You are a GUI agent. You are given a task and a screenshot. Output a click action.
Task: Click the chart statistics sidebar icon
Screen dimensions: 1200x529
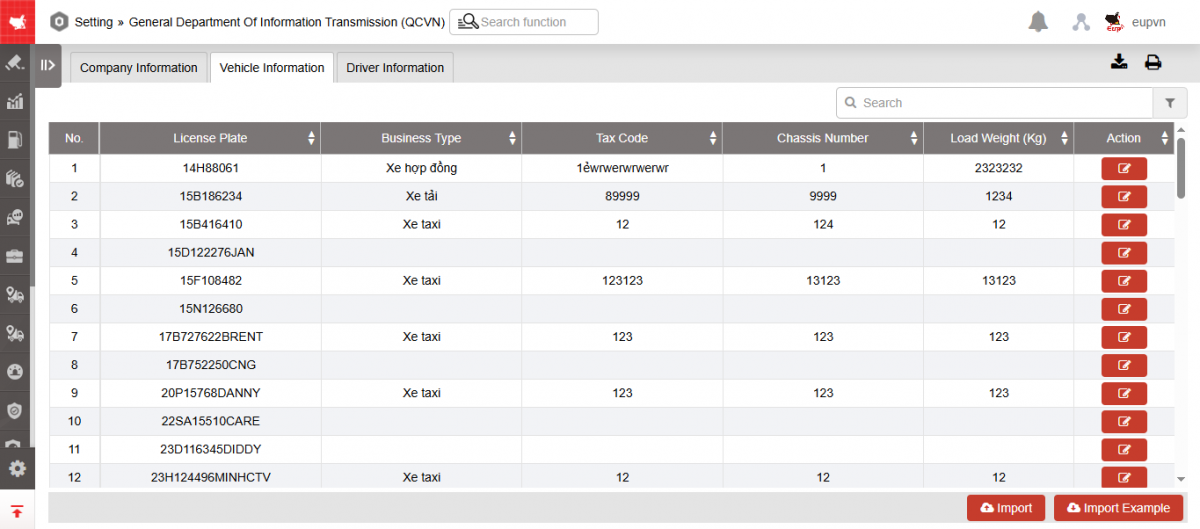tap(15, 101)
